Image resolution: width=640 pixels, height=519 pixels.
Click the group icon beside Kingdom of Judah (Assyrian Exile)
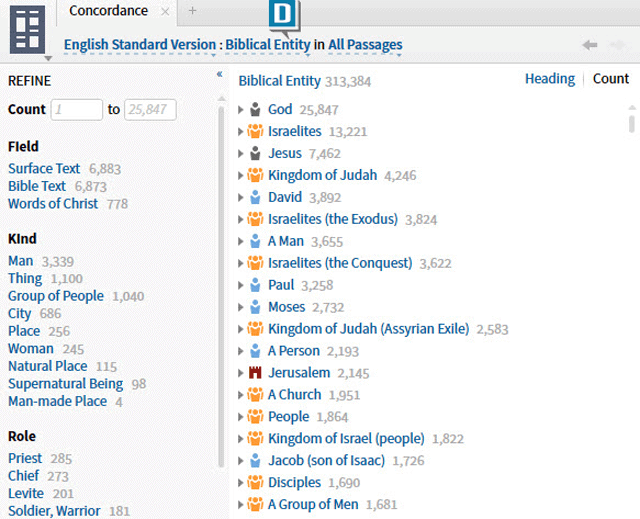pos(255,329)
